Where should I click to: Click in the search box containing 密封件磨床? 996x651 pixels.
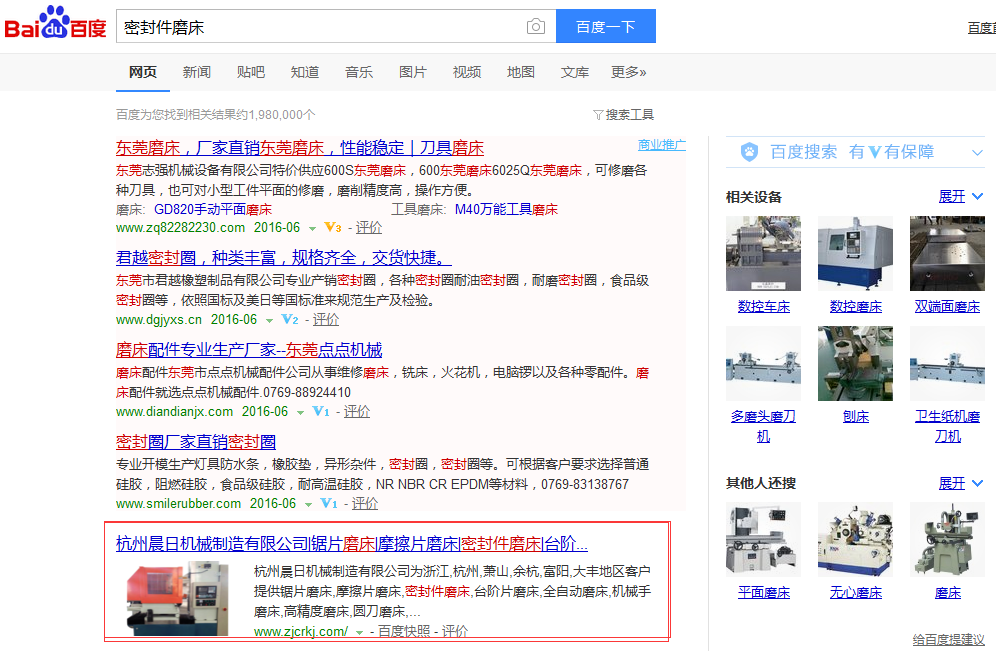[320, 27]
